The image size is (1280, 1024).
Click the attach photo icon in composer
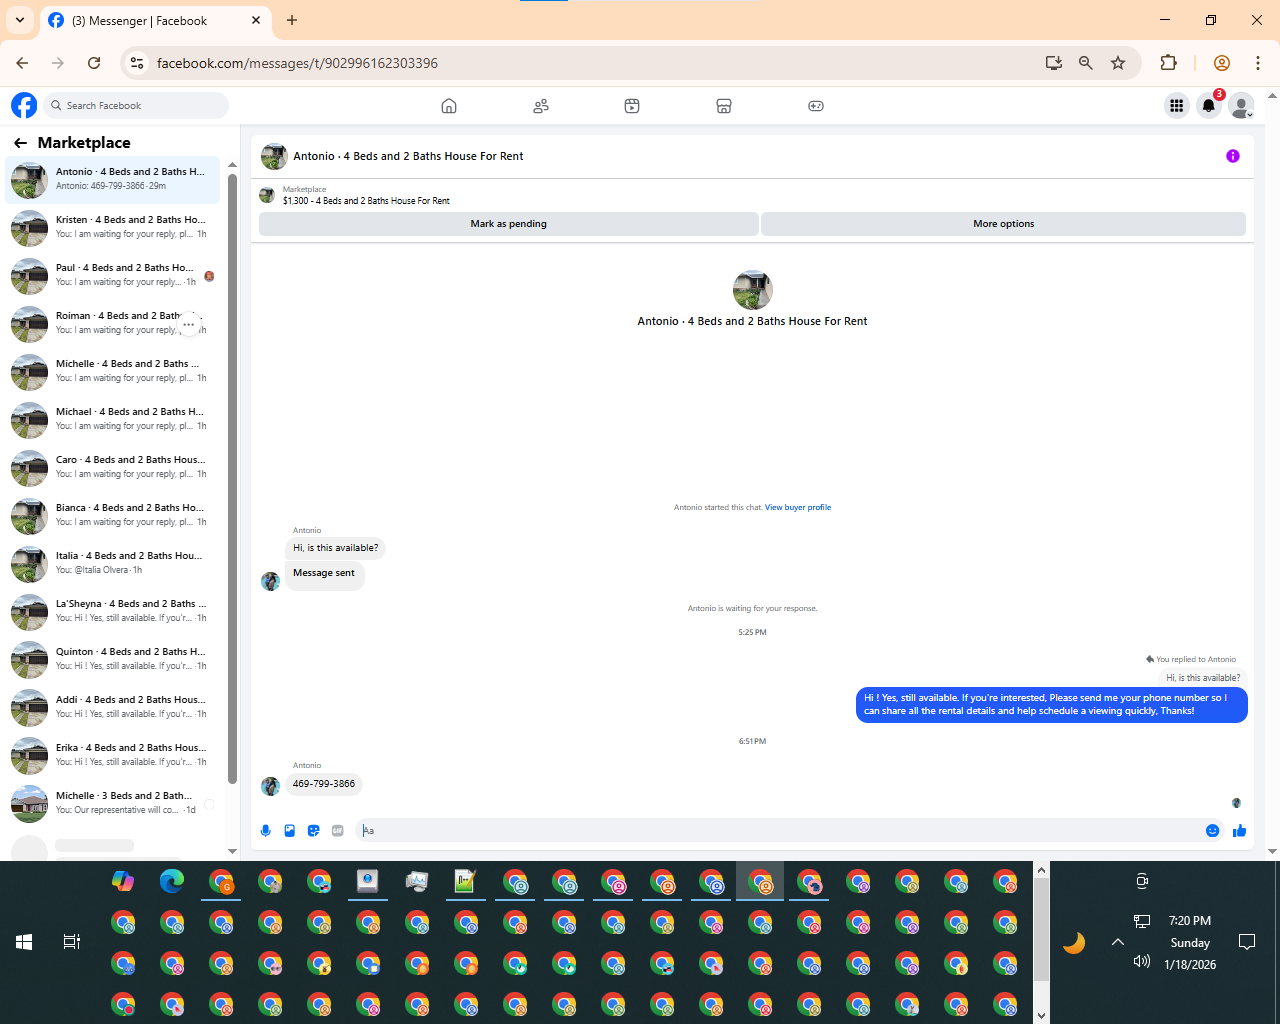coord(290,831)
